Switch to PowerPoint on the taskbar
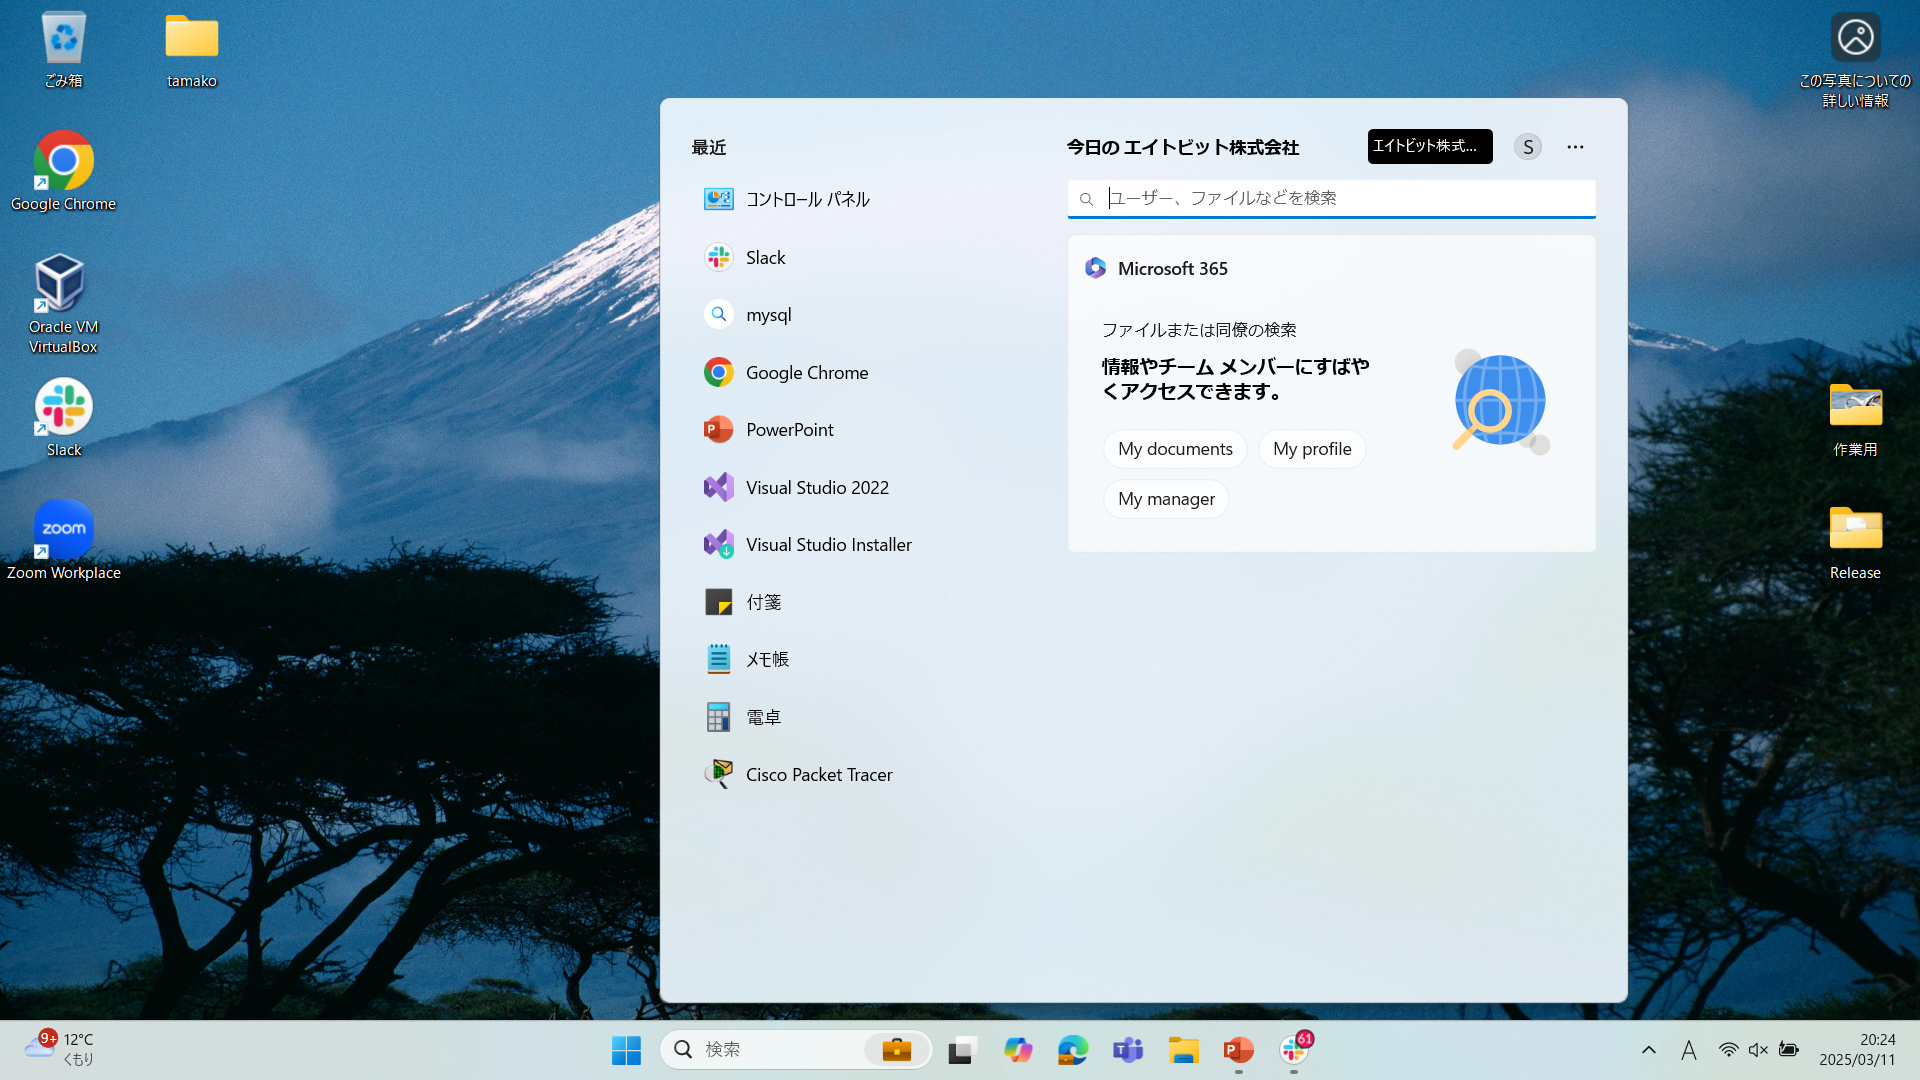The width and height of the screenshot is (1920, 1080). click(1238, 1050)
